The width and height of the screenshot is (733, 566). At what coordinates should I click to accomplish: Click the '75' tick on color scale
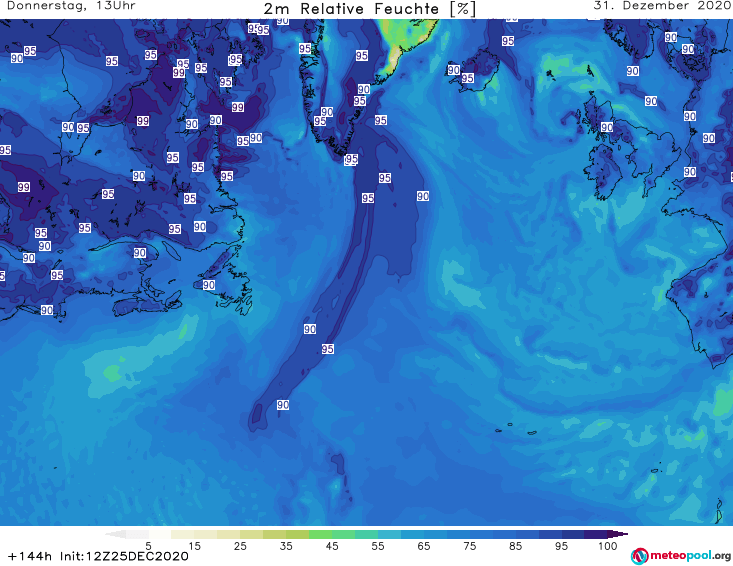coord(470,546)
